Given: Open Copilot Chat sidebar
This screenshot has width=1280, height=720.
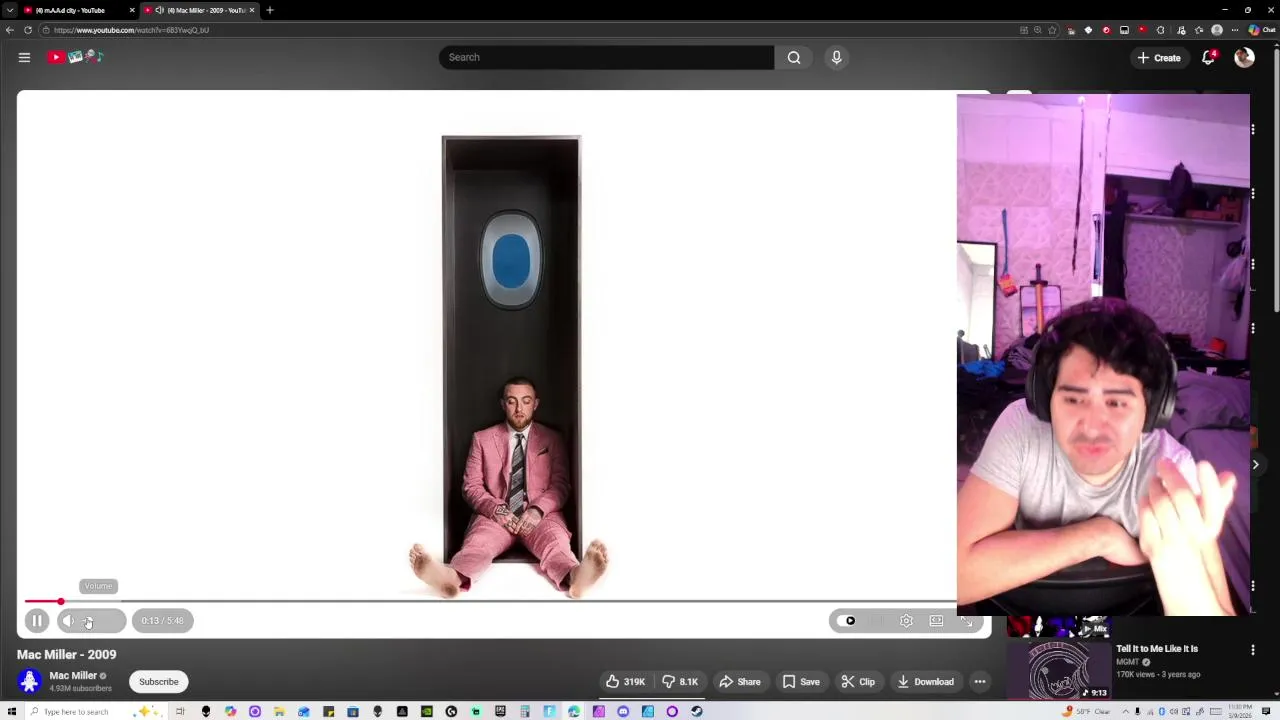Looking at the screenshot, I should [x=1260, y=30].
